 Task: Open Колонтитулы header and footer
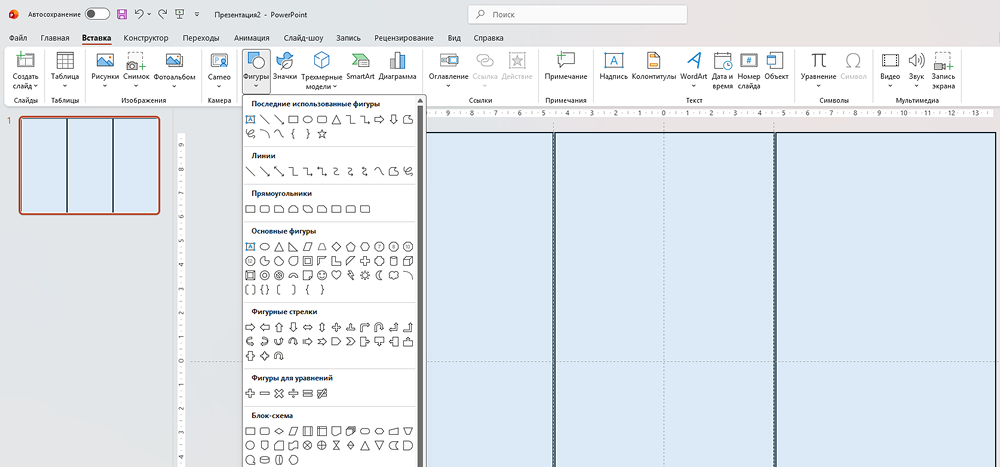(654, 66)
